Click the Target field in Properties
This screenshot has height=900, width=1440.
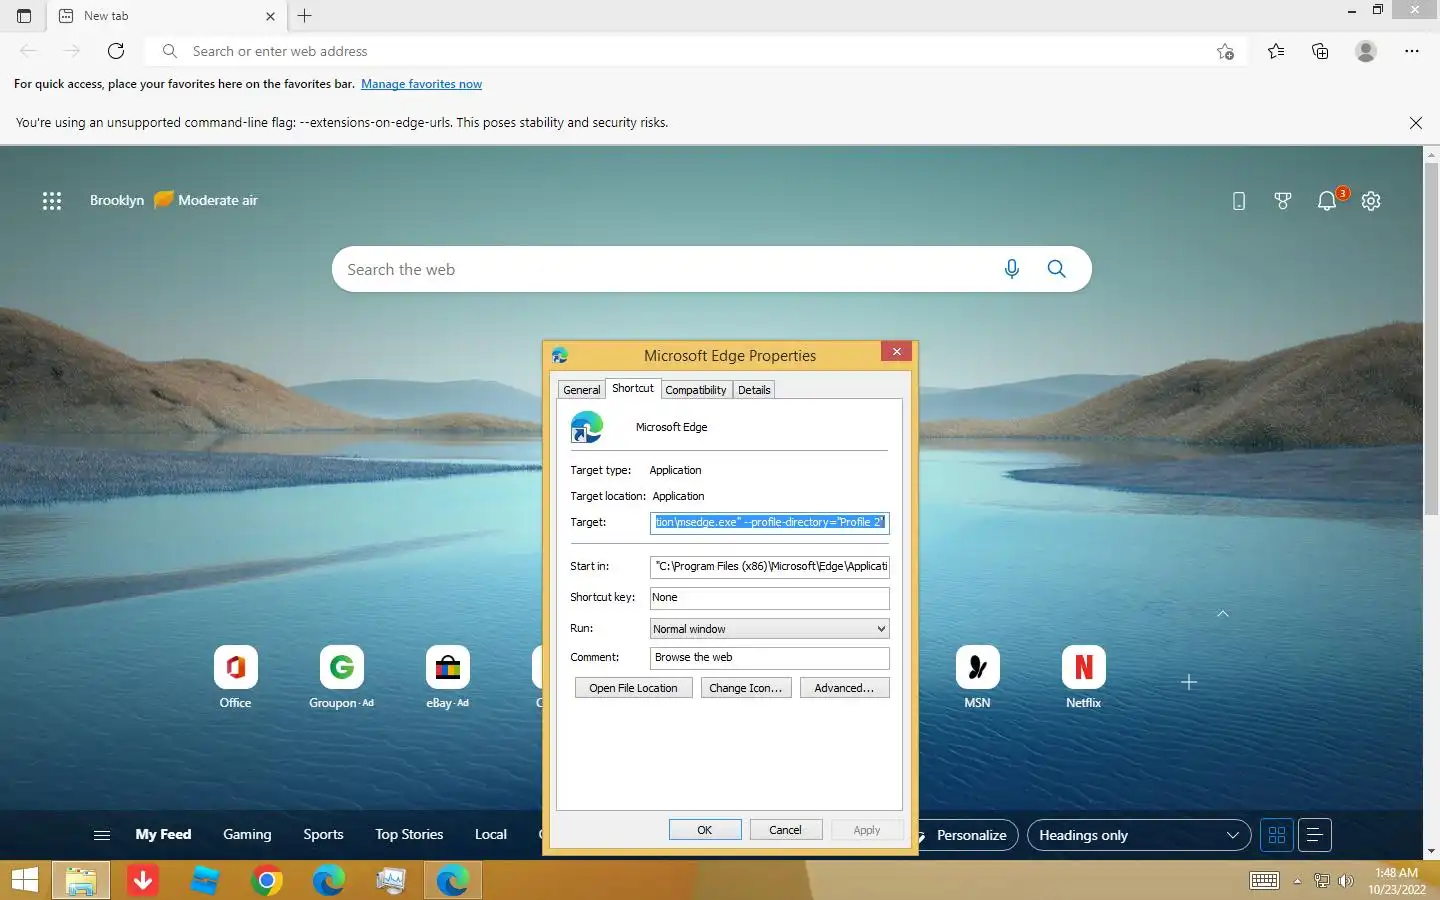pyautogui.click(x=769, y=522)
